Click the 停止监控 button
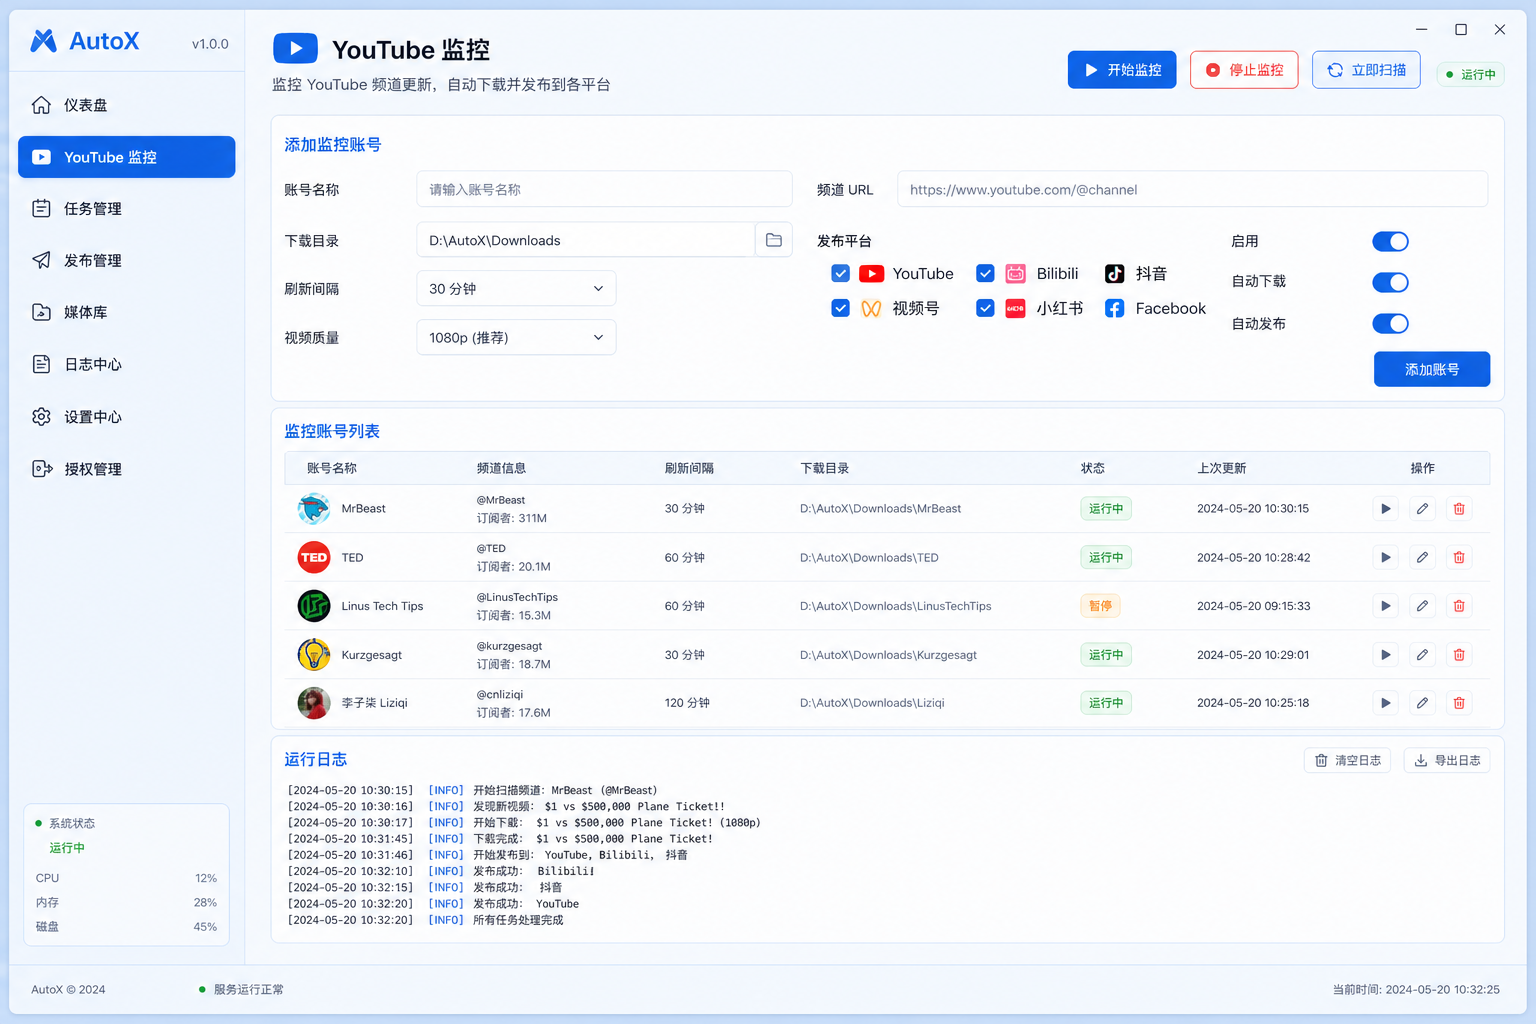Screen dimensions: 1536x1024 (x=1244, y=70)
